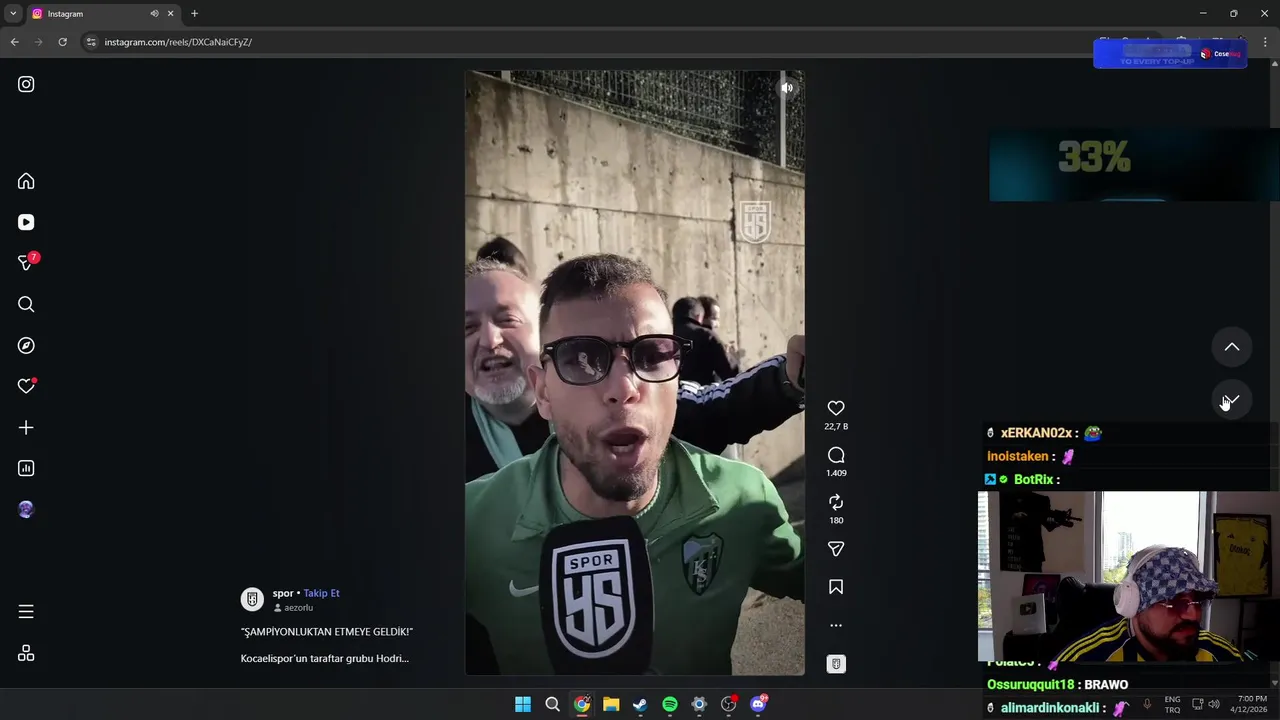
Task: Open the system volume tray icon
Action: 1214,704
